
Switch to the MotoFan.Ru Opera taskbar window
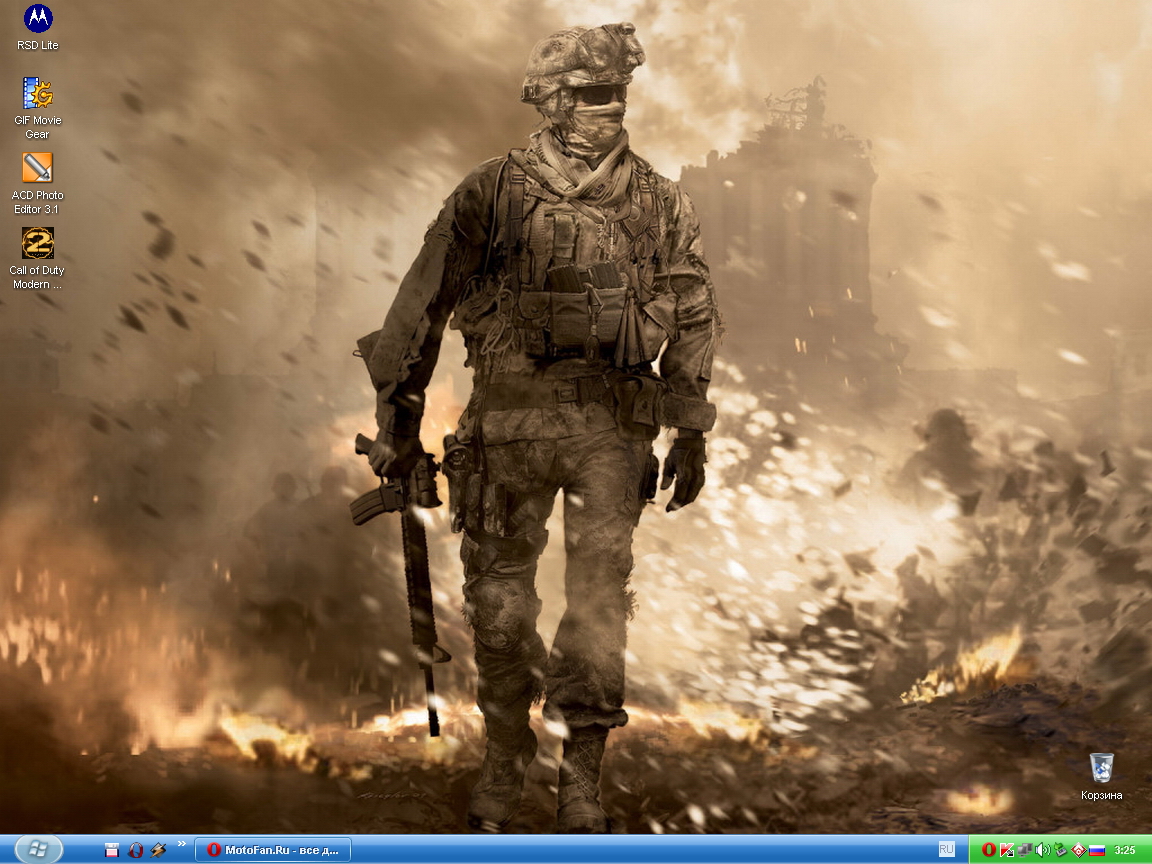click(x=273, y=850)
